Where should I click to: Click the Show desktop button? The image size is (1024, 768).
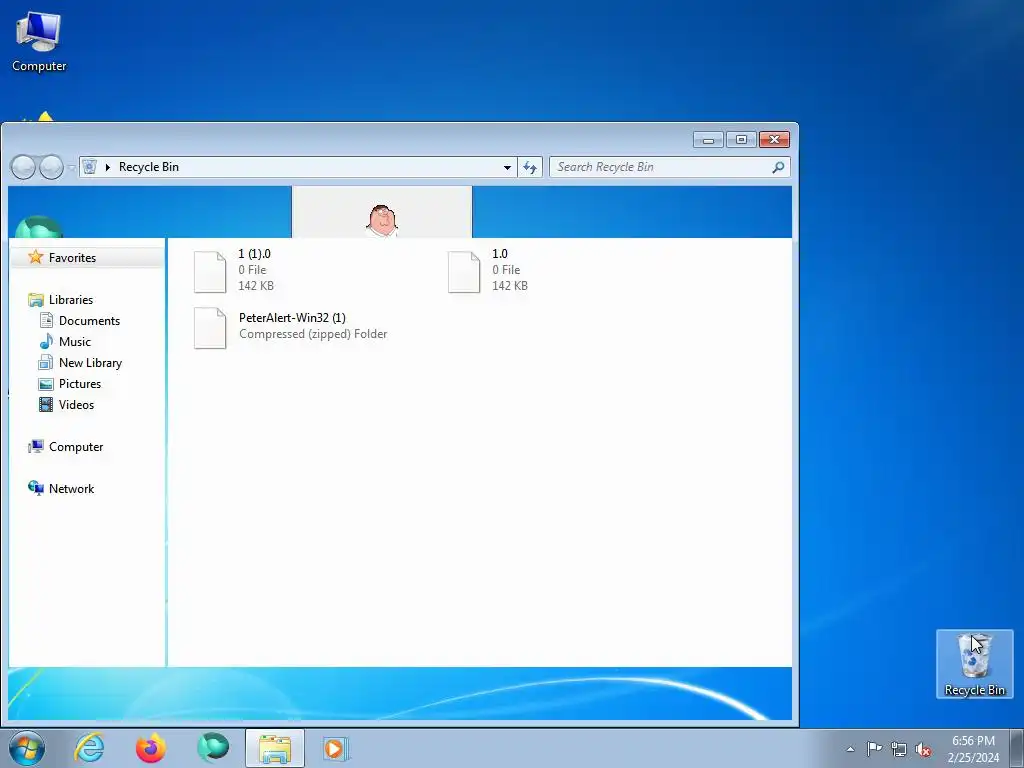tap(1017, 749)
